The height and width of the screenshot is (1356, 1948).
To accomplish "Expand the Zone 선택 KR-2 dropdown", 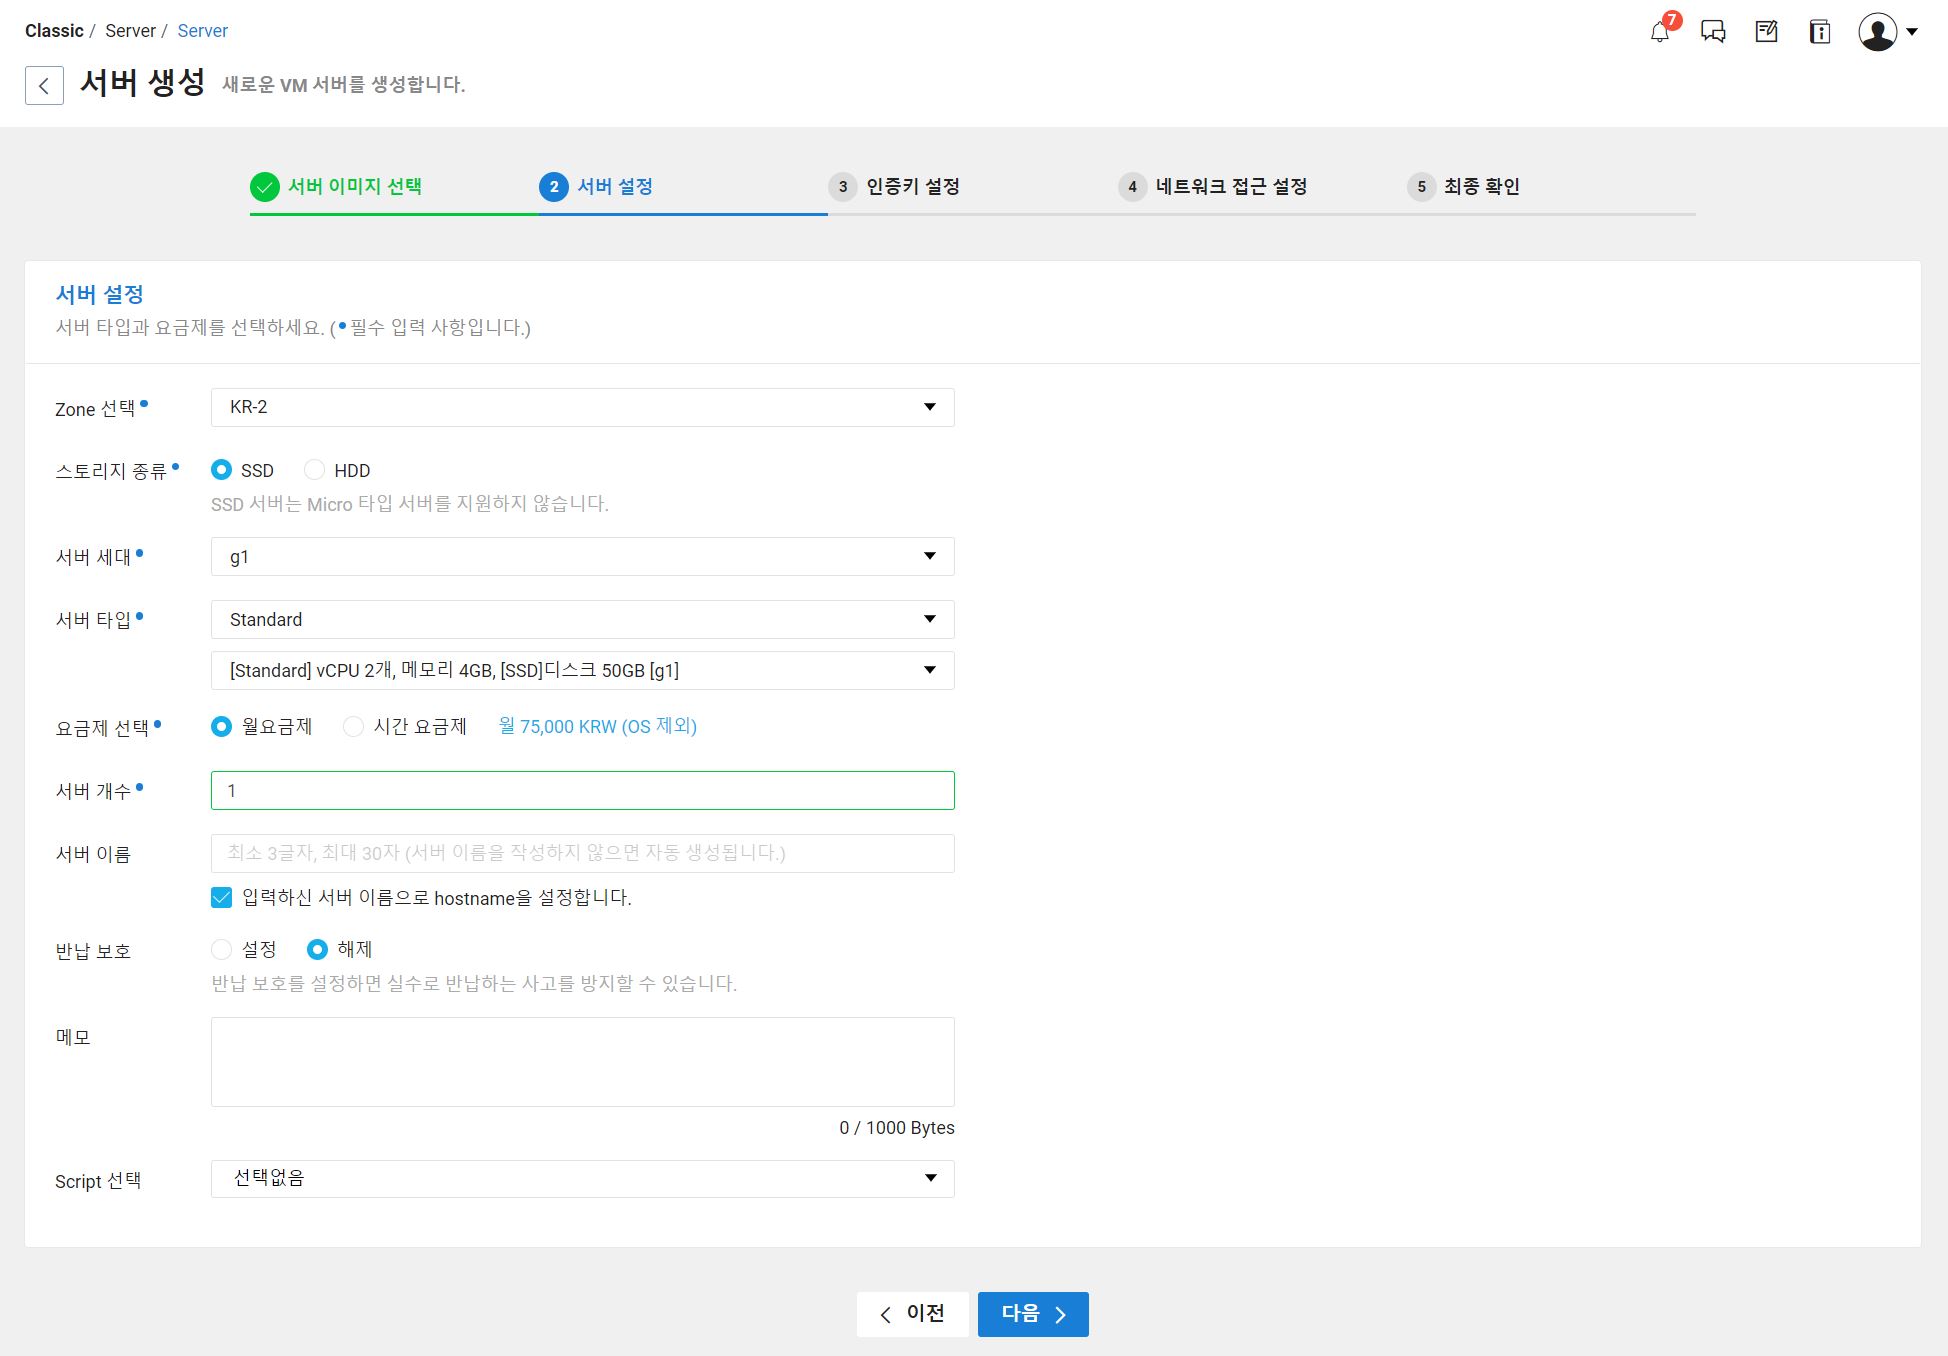I will tap(582, 407).
